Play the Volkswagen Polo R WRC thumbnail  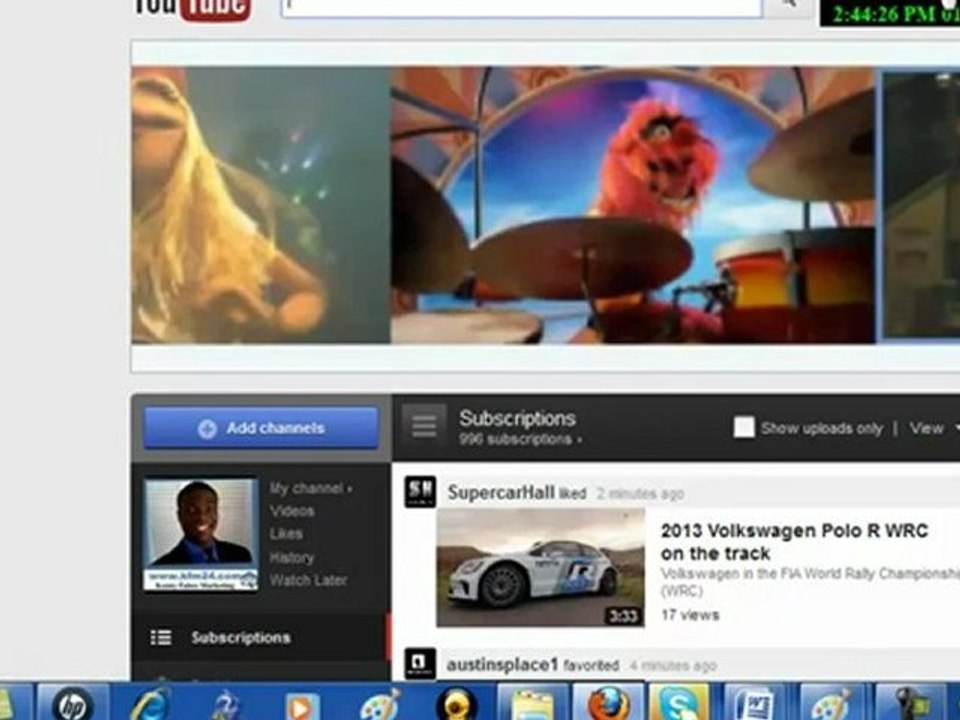tap(540, 568)
